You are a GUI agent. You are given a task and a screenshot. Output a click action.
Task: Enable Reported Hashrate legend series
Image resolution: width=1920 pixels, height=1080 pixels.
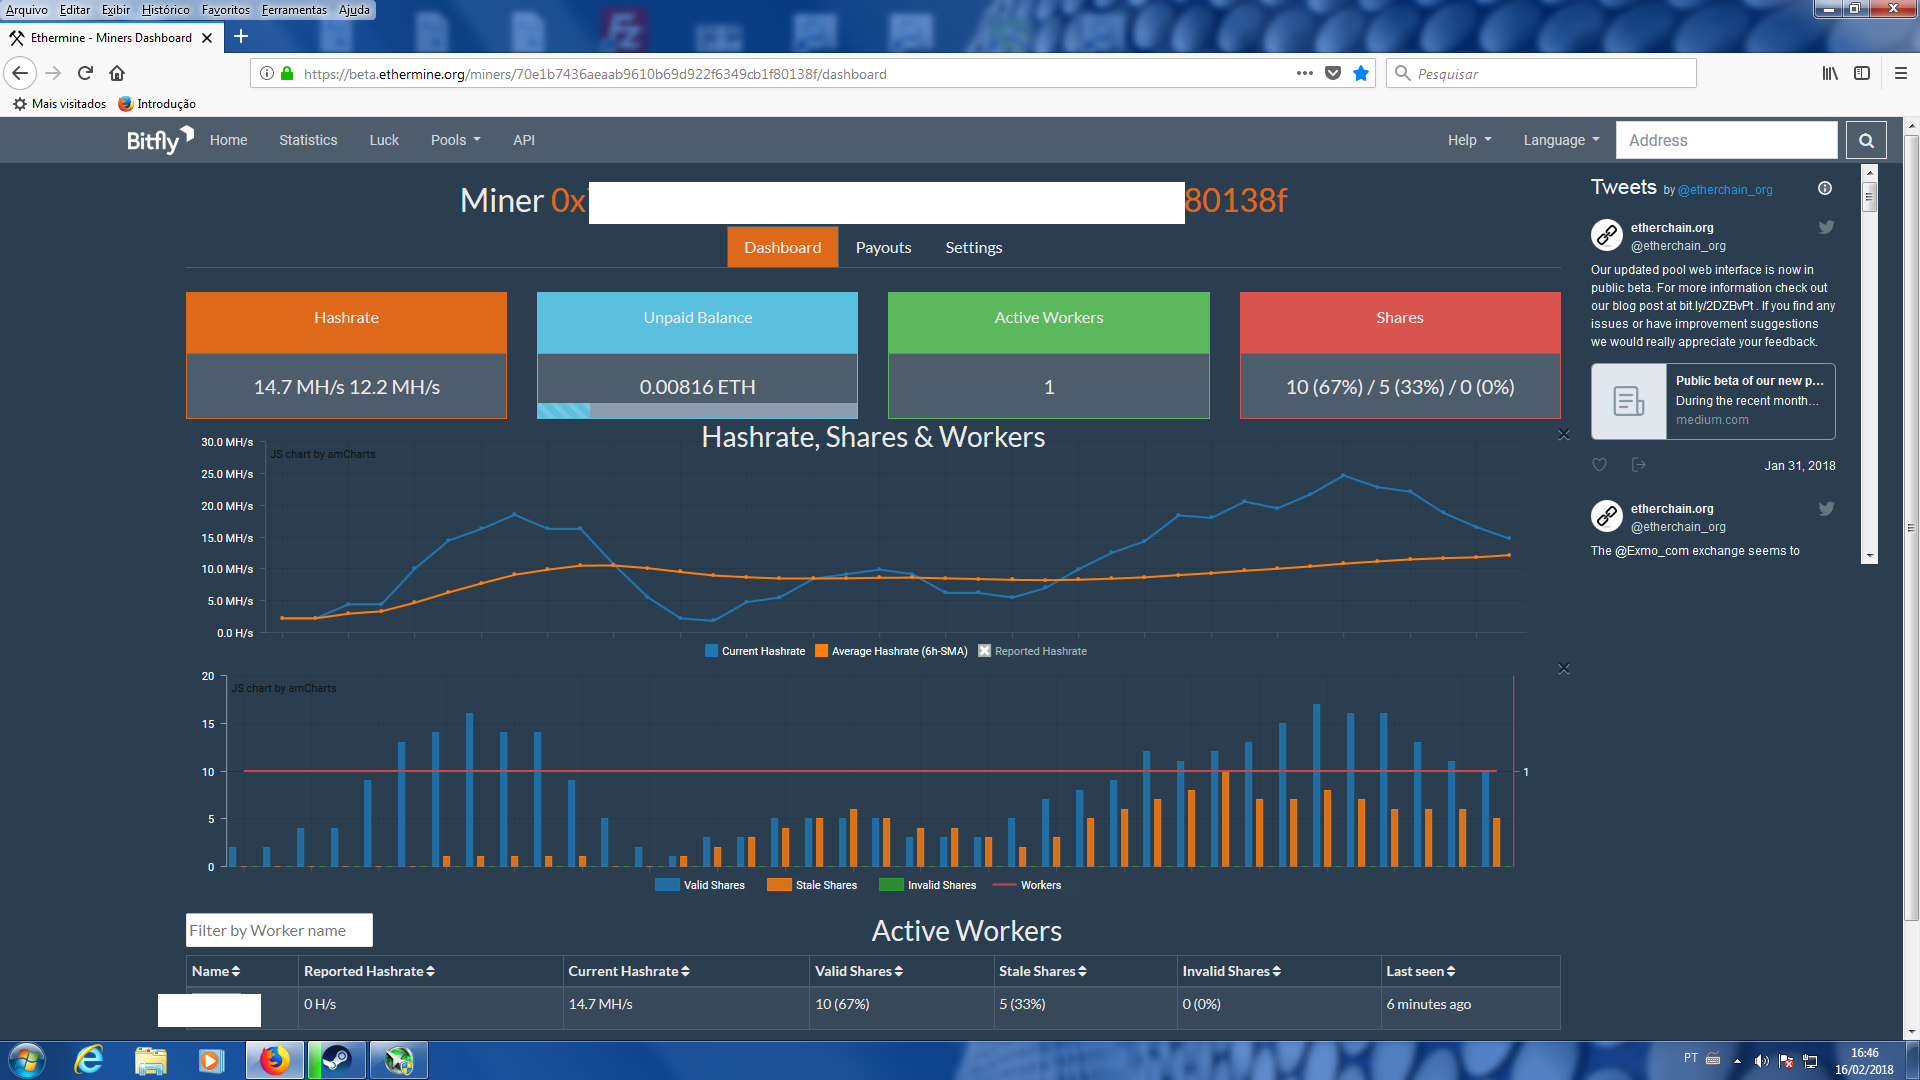coord(1032,651)
